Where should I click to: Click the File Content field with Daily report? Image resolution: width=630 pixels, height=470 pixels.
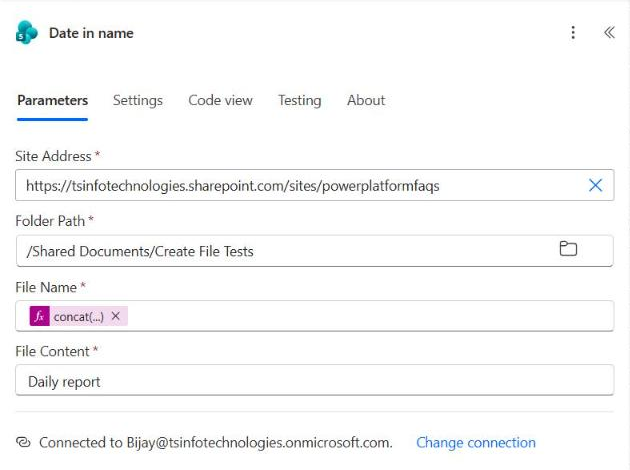pyautogui.click(x=315, y=380)
